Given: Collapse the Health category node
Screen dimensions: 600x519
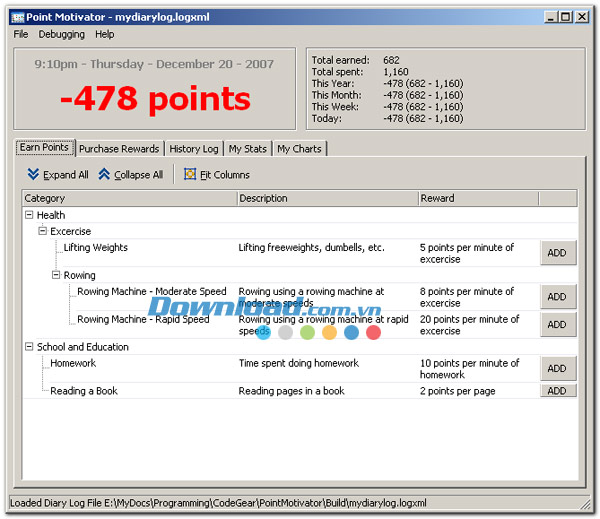Looking at the screenshot, I should (x=29, y=215).
